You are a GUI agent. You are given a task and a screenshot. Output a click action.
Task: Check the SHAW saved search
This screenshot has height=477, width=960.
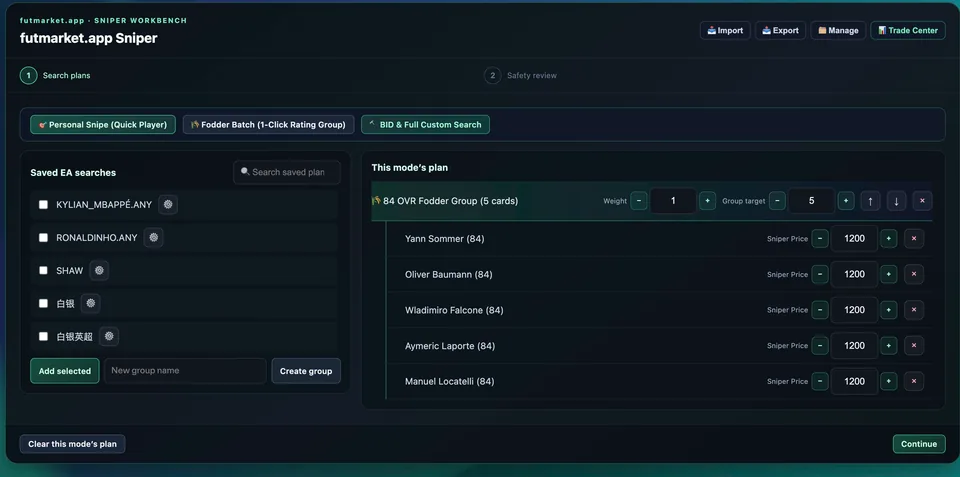pos(43,271)
